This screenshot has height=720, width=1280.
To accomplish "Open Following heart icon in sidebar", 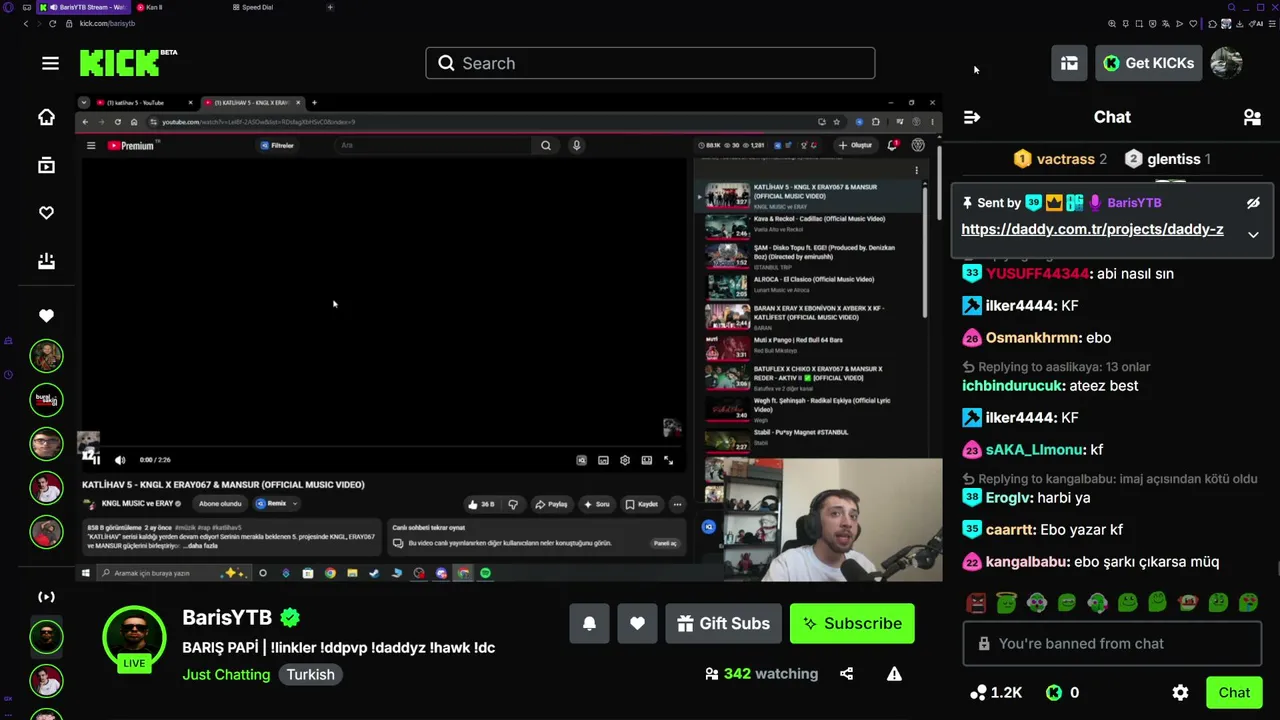I will [x=46, y=213].
